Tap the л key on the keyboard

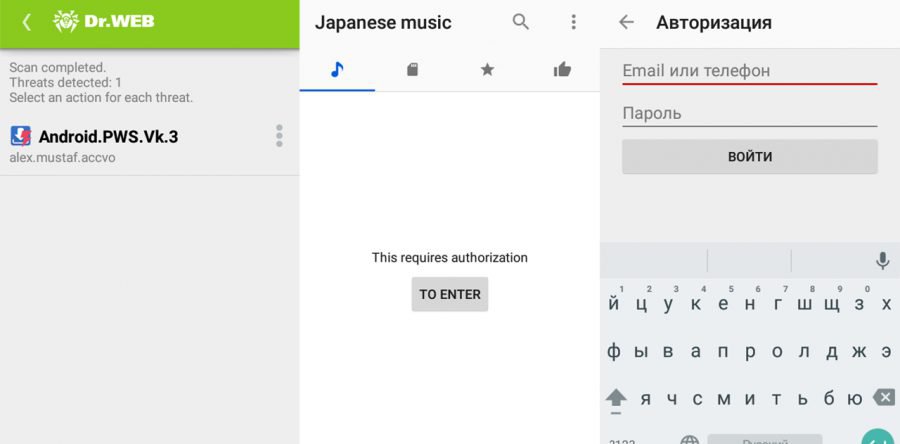click(x=804, y=352)
